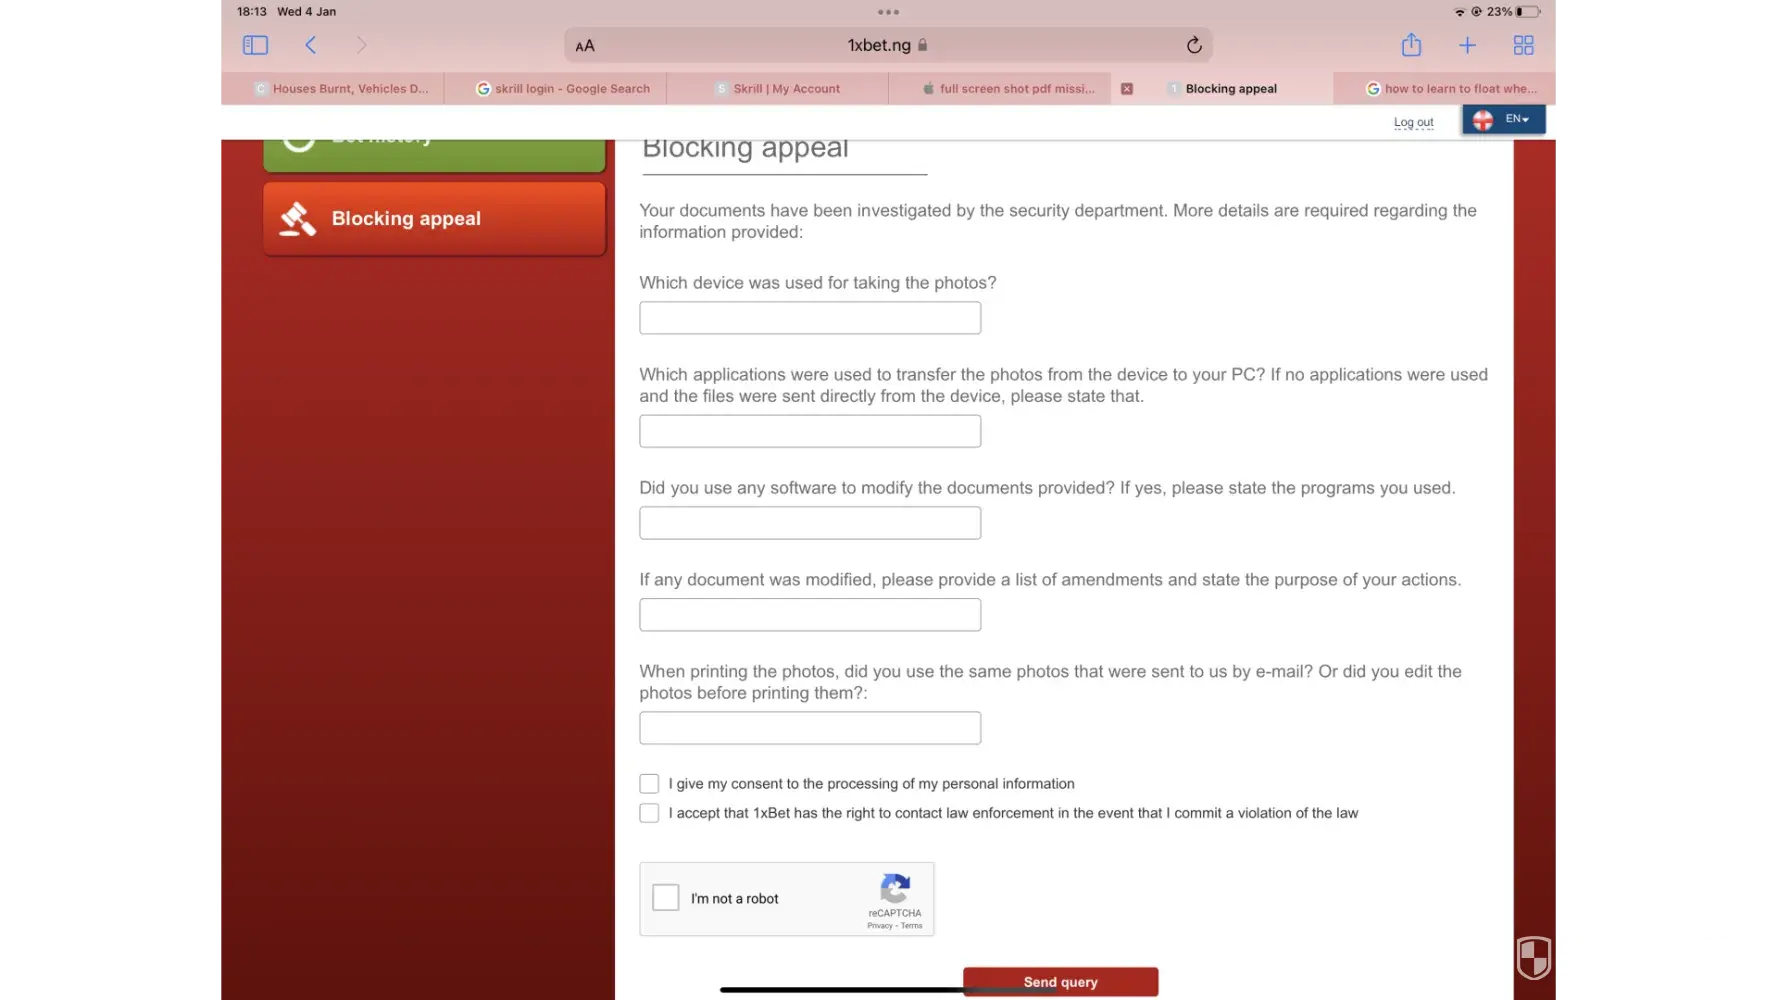This screenshot has height=1000, width=1778.
Task: Open the three-dot multitasking menu
Action: pyautogui.click(x=888, y=12)
